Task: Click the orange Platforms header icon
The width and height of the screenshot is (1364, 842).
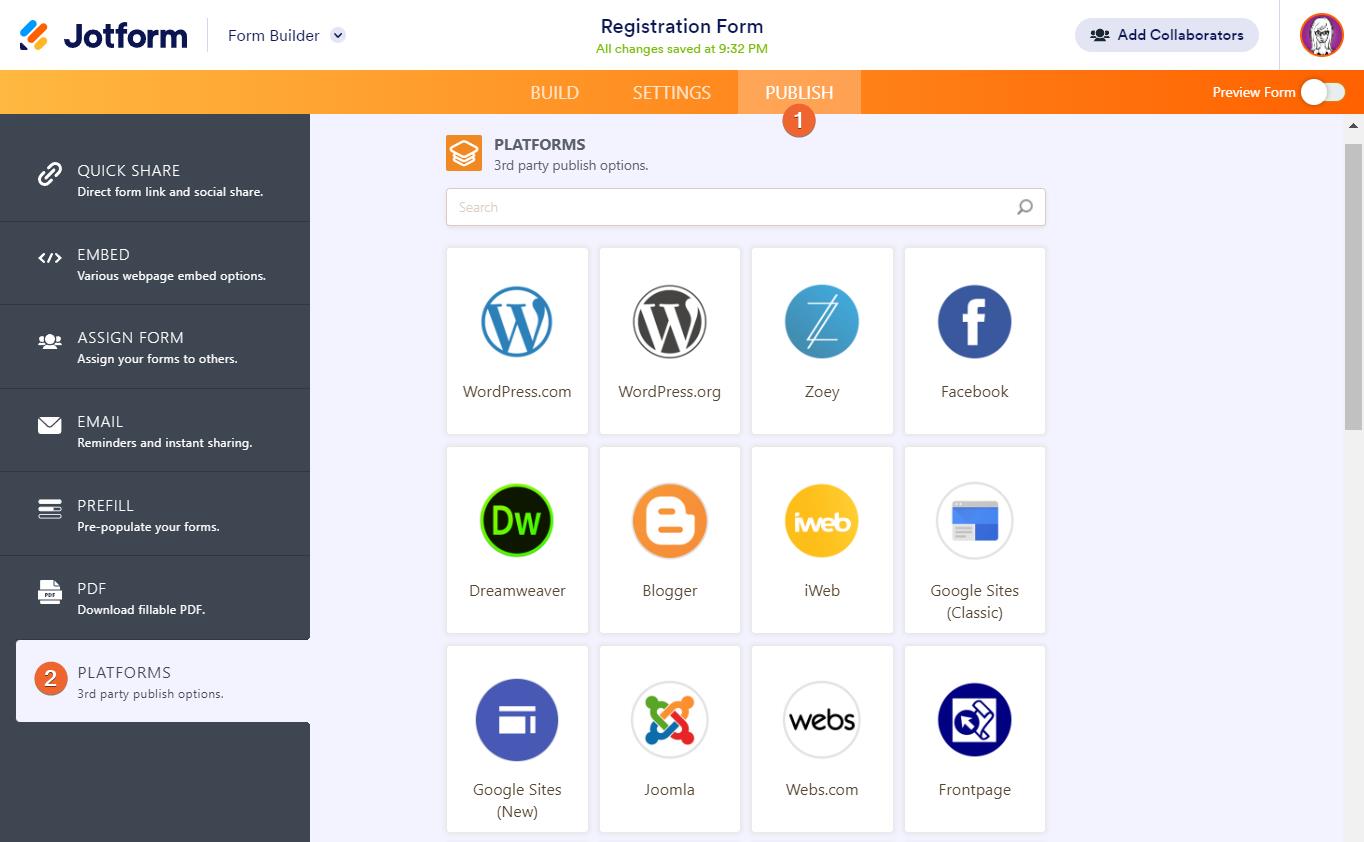Action: (x=464, y=153)
